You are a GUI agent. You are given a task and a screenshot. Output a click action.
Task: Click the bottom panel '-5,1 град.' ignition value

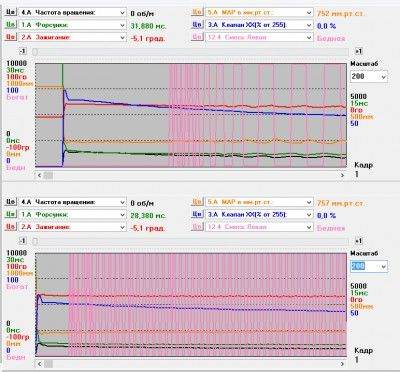[x=148, y=228]
